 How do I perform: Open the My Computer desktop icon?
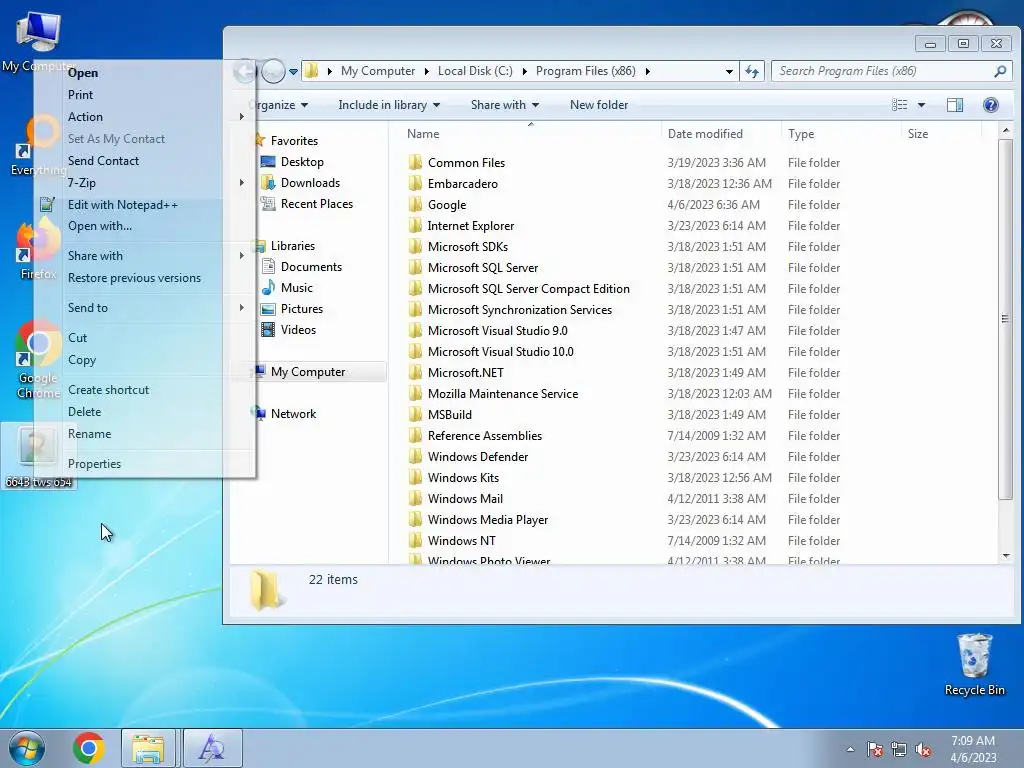38,40
